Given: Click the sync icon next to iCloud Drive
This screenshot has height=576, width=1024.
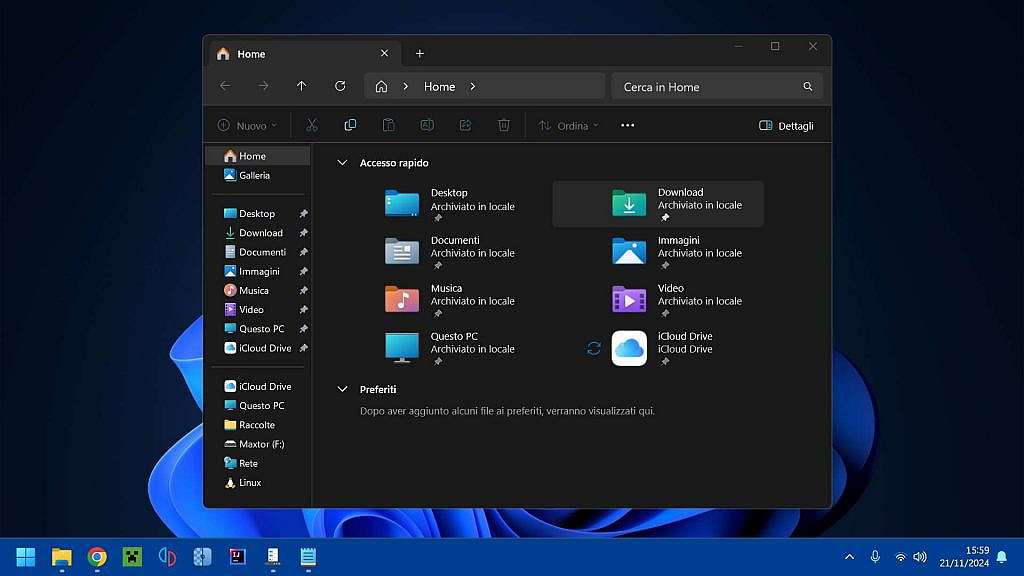Looking at the screenshot, I should [594, 348].
